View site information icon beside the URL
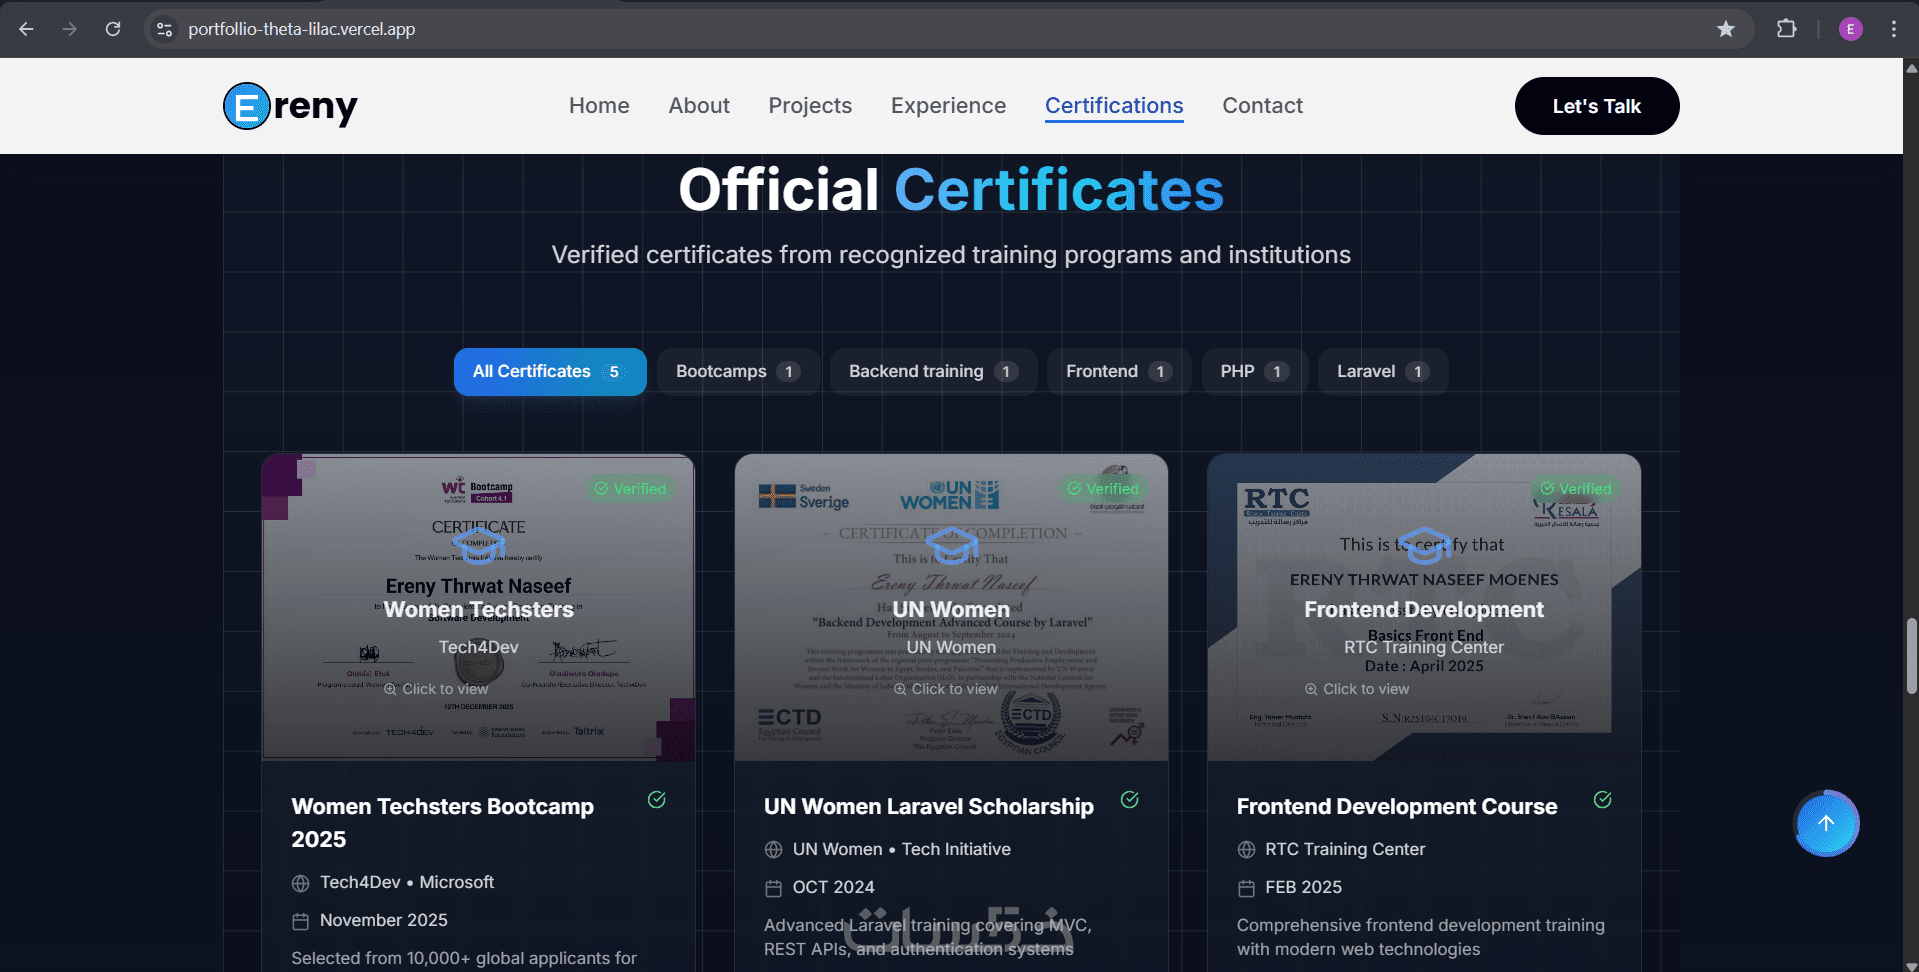This screenshot has width=1919, height=972. tap(165, 29)
